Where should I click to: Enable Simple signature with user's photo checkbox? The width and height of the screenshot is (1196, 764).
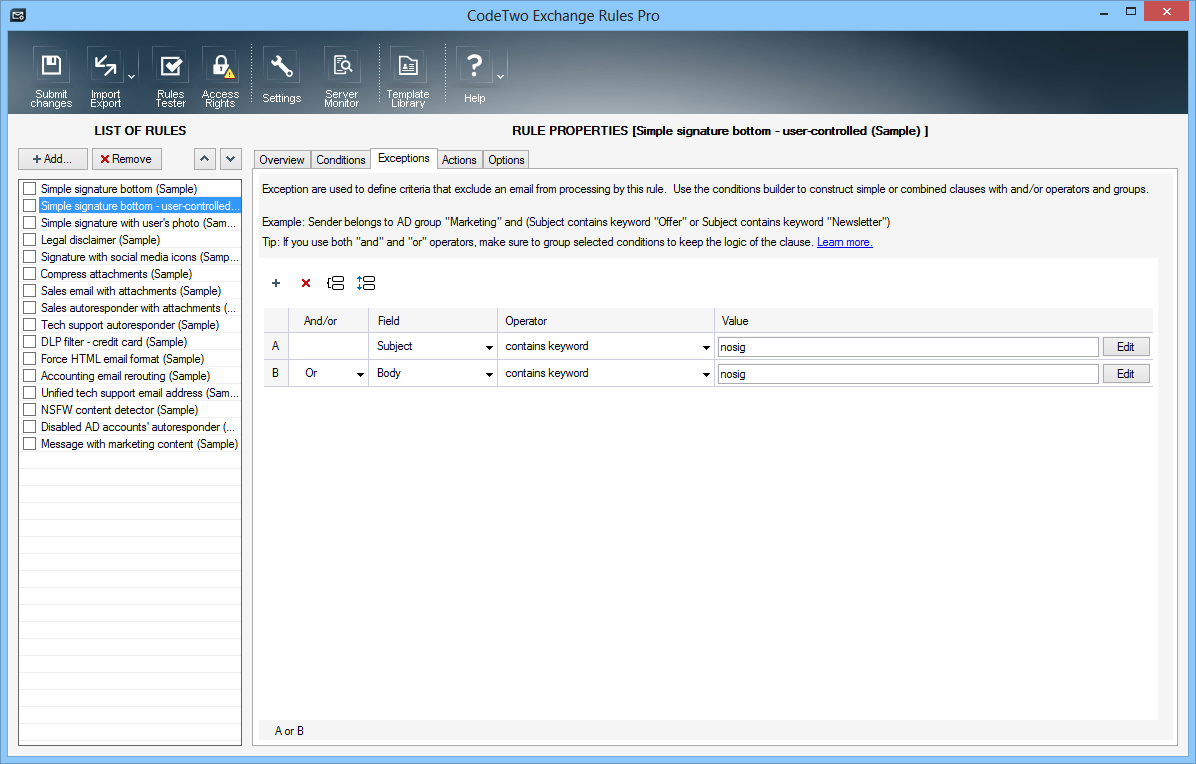click(30, 223)
